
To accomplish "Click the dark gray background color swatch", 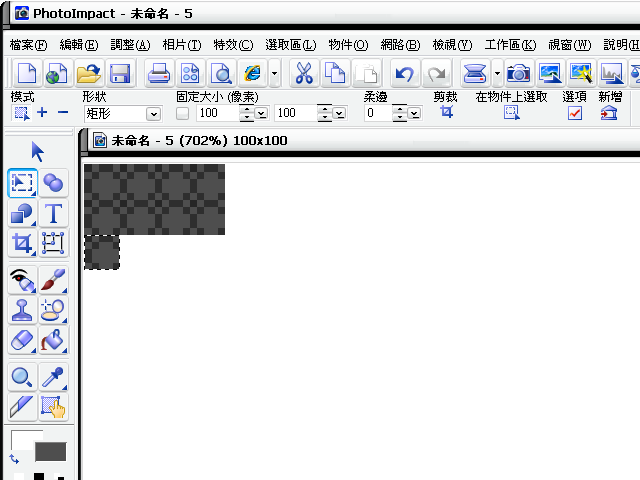I will [x=51, y=452].
